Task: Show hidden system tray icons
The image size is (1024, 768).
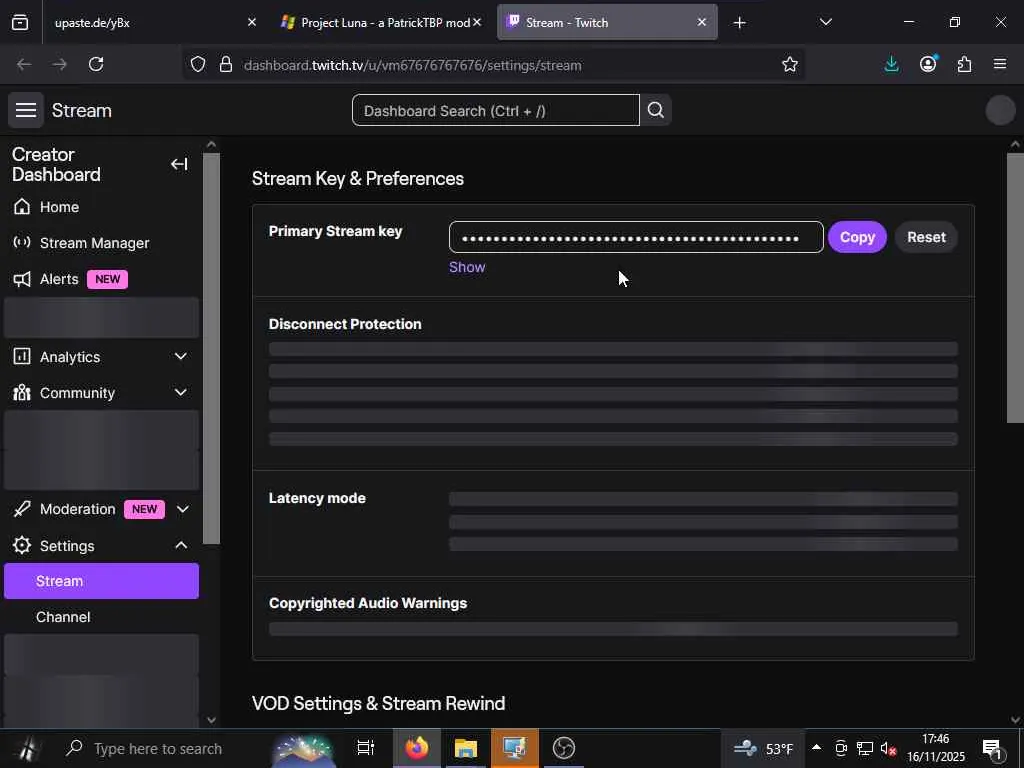Action: 816,747
